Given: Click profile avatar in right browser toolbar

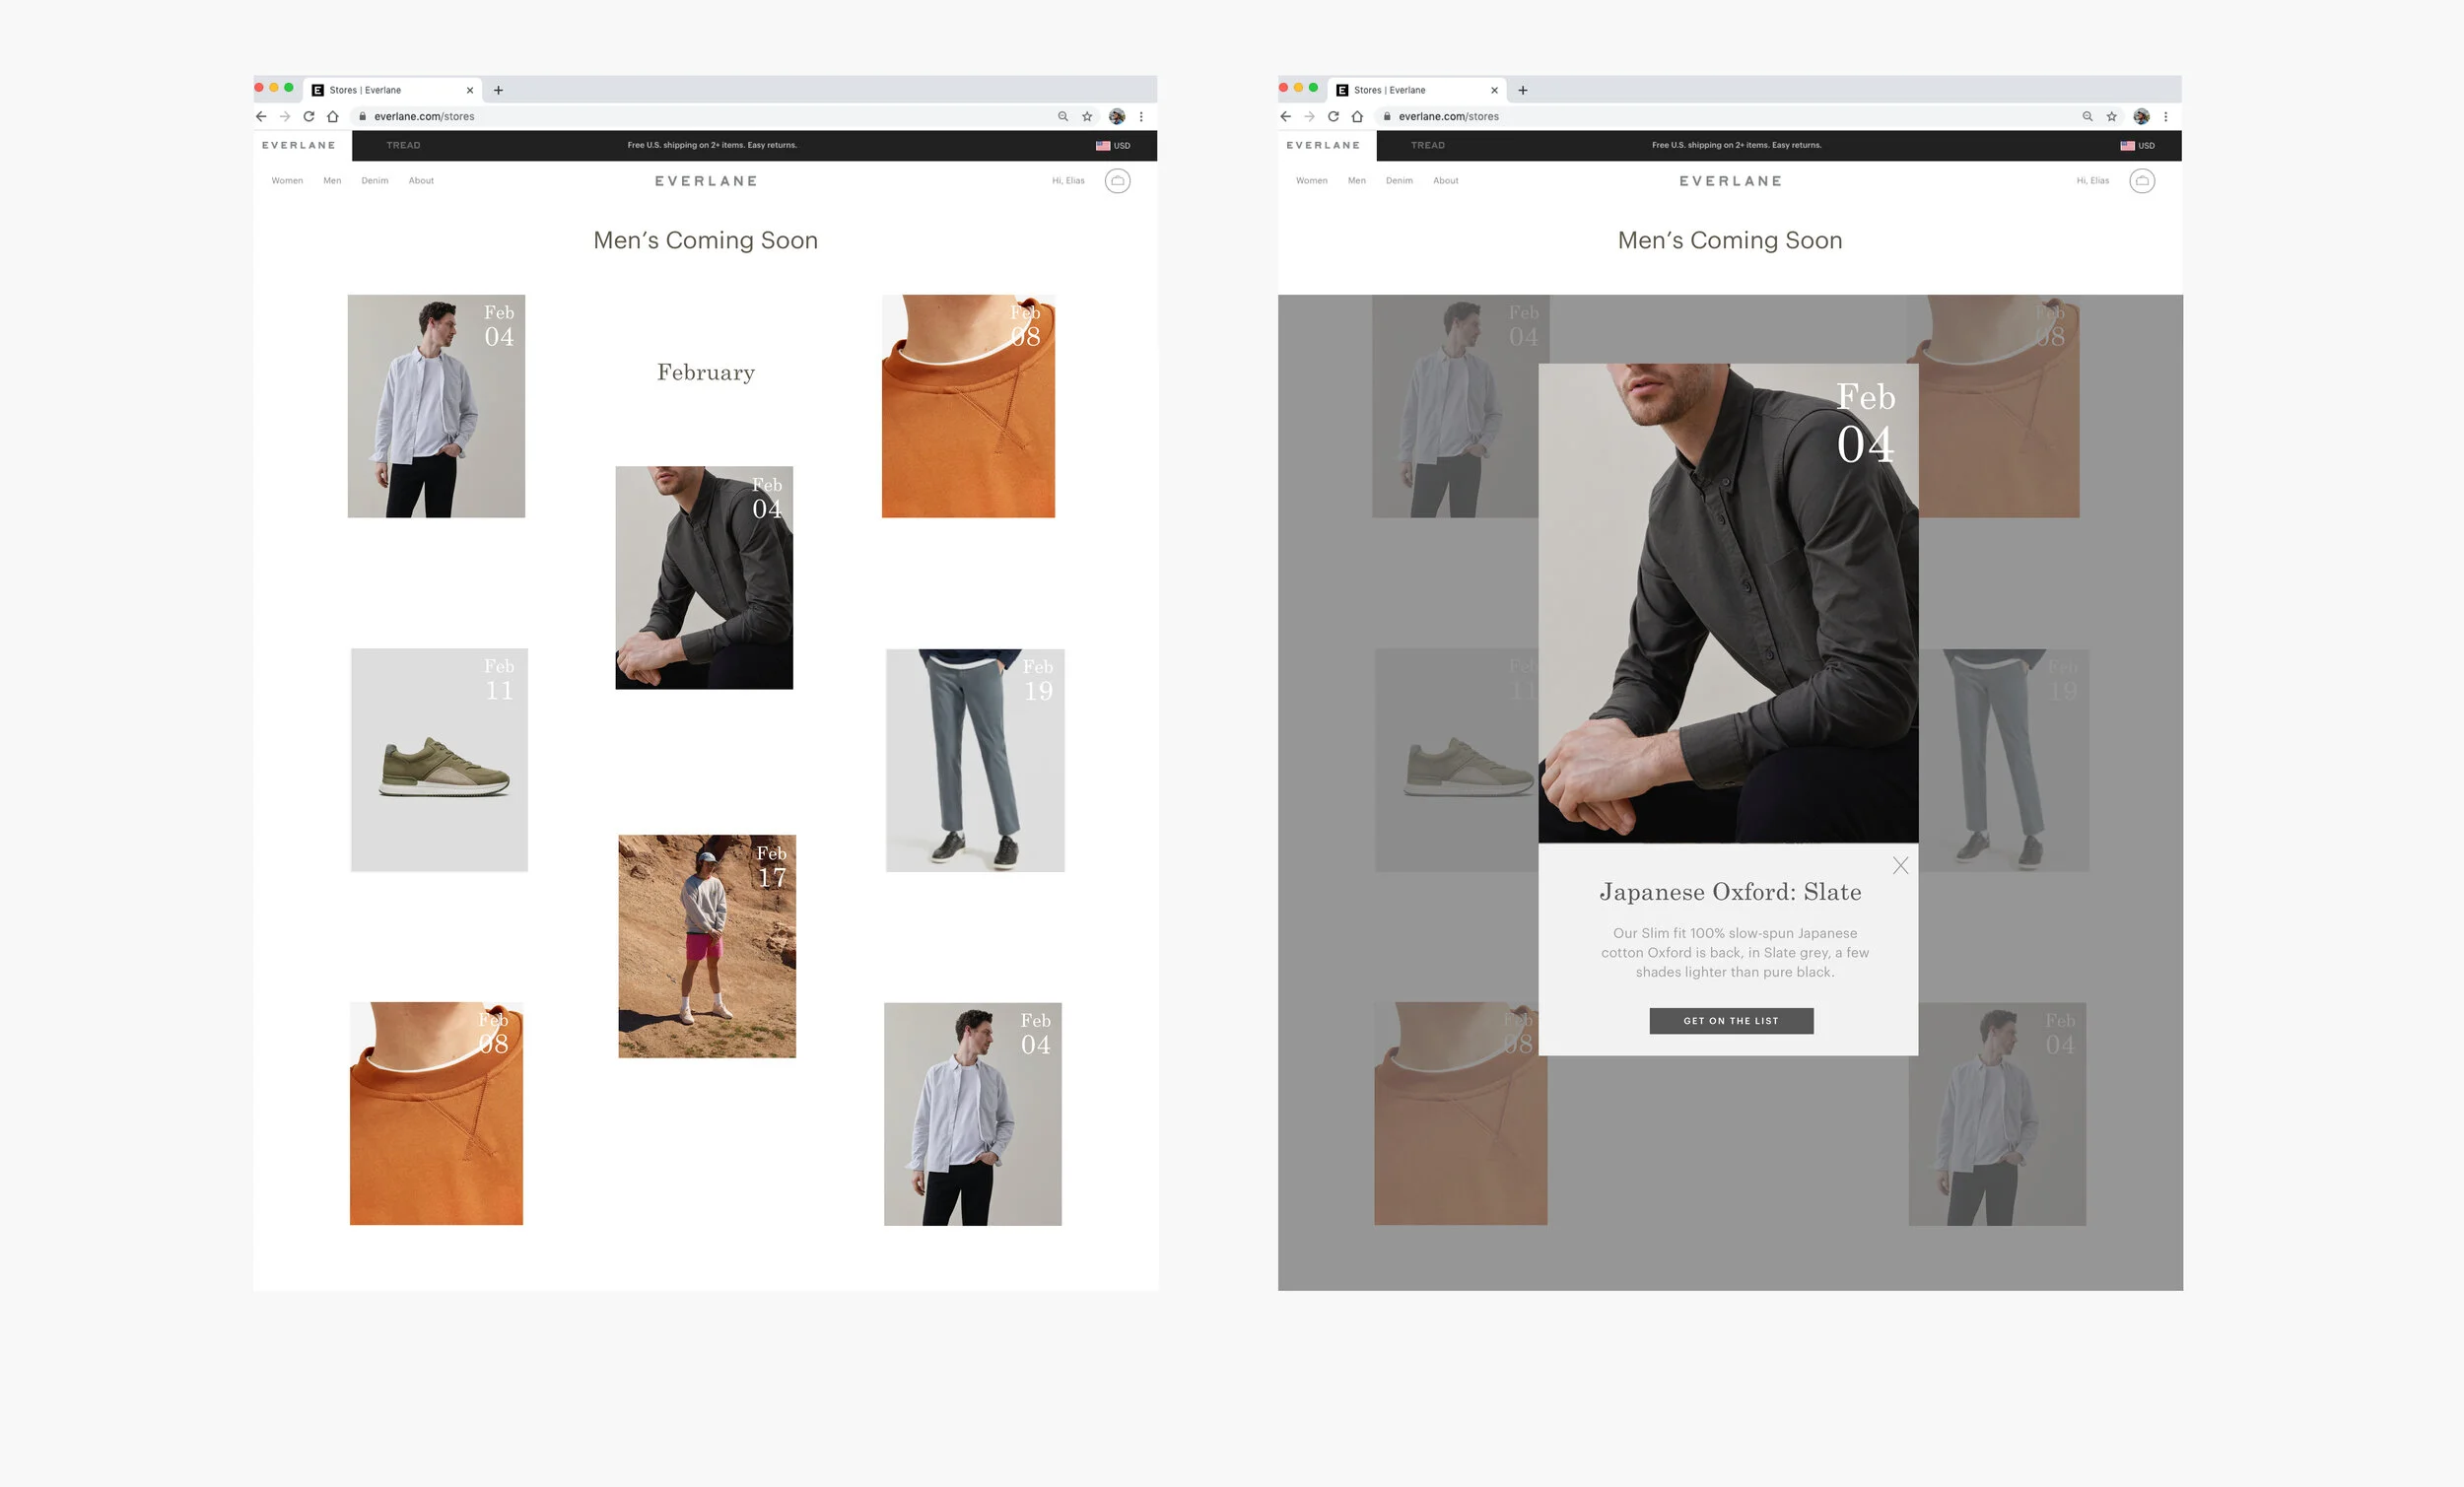Looking at the screenshot, I should [x=2141, y=117].
